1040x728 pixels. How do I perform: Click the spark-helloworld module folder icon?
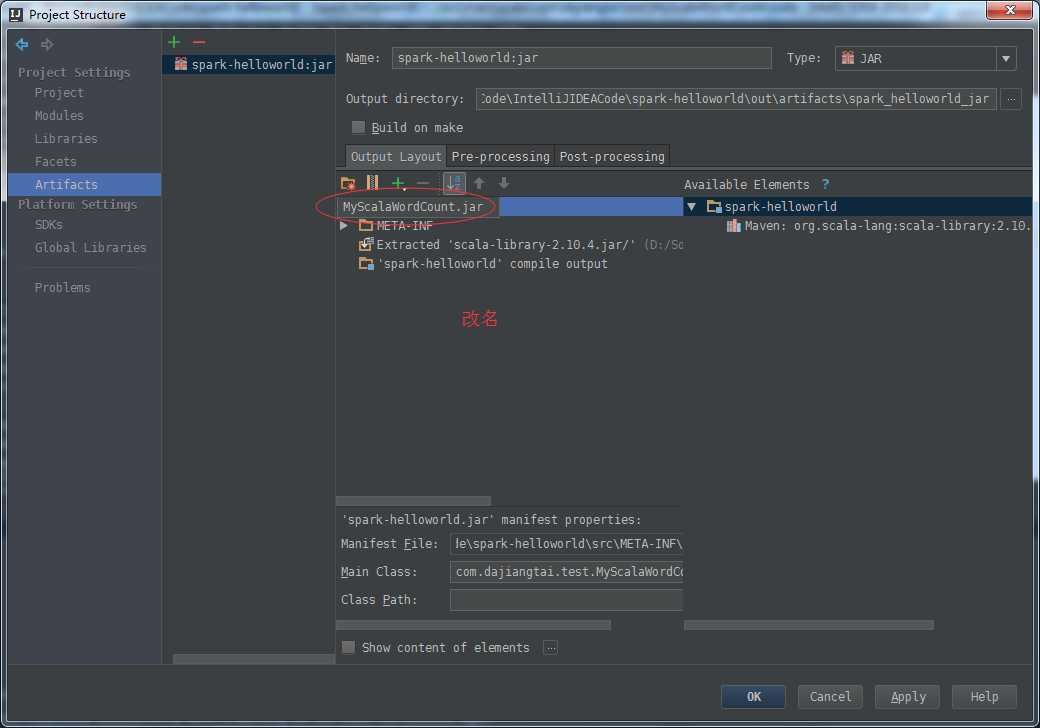pos(714,206)
